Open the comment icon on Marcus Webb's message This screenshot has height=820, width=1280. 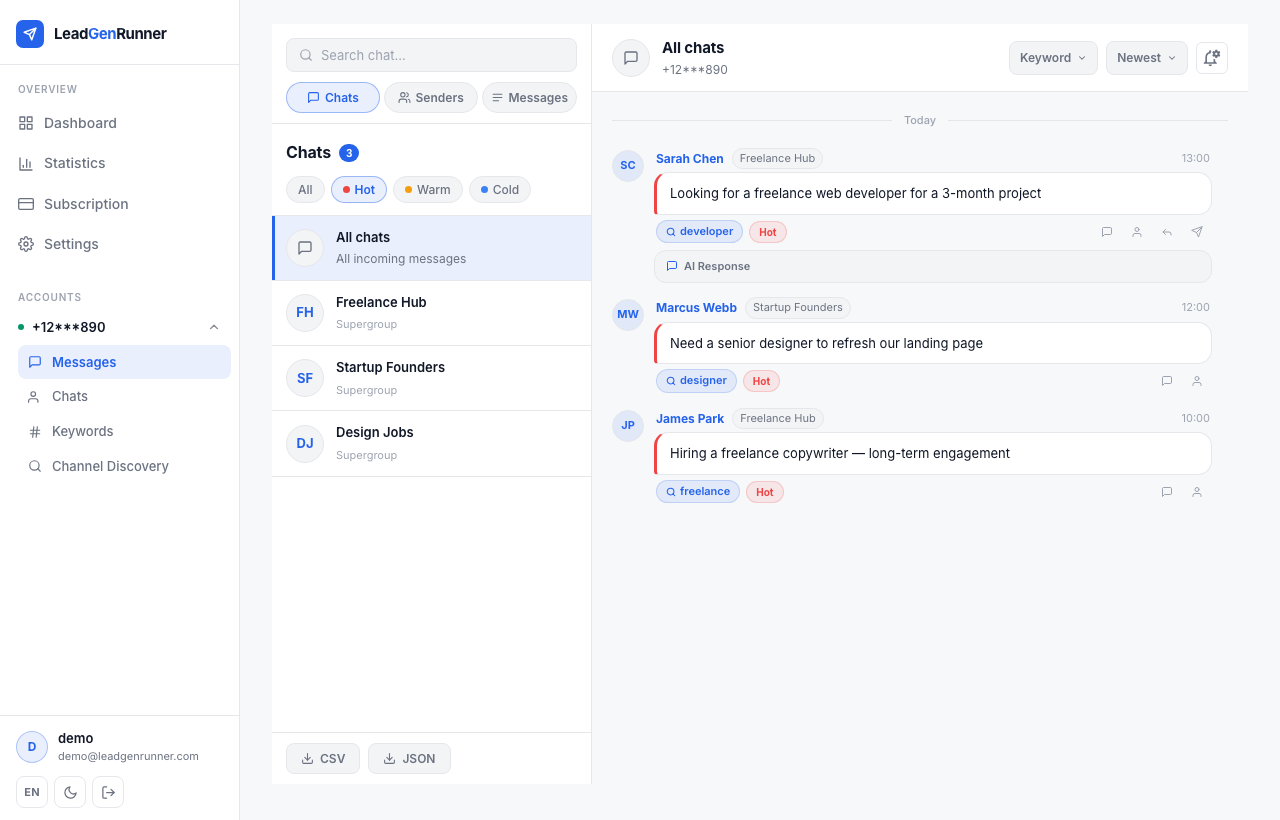1167,381
